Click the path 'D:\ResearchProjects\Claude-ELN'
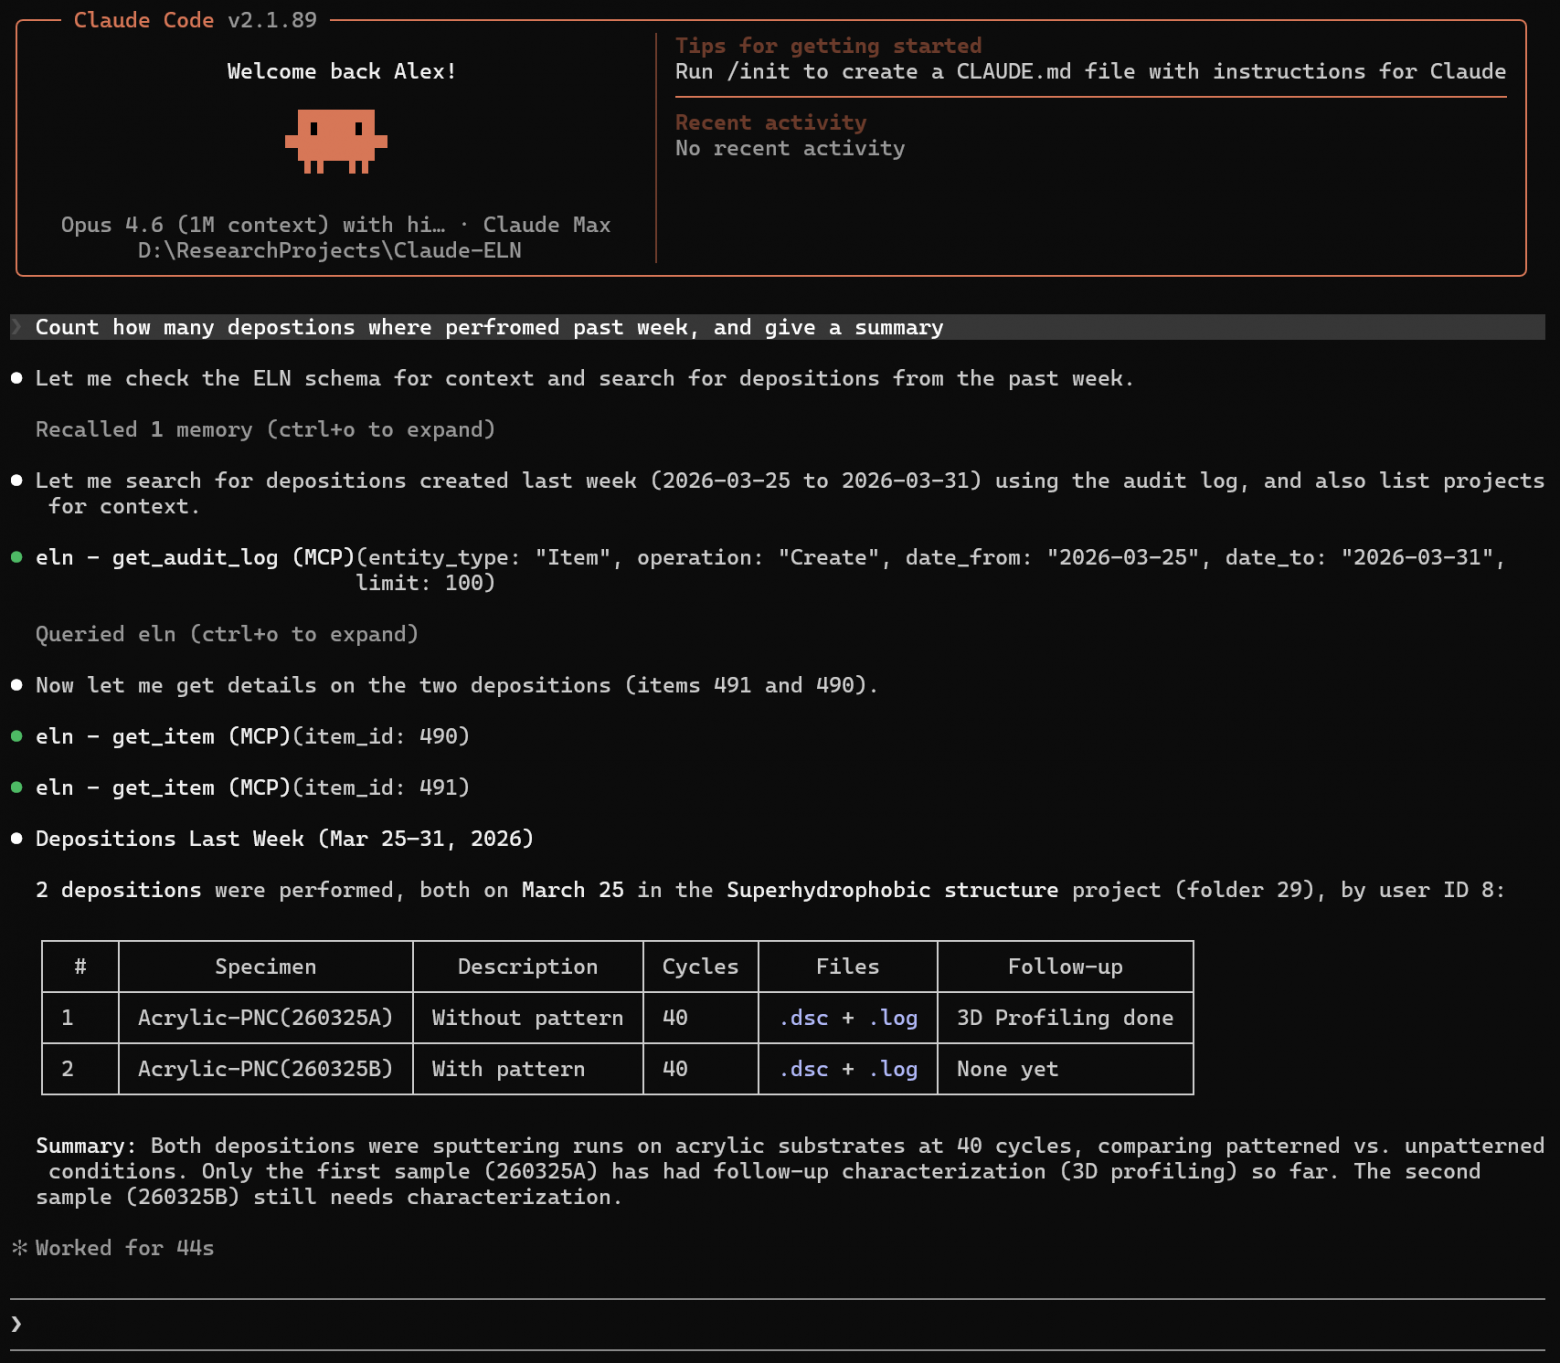 330,250
